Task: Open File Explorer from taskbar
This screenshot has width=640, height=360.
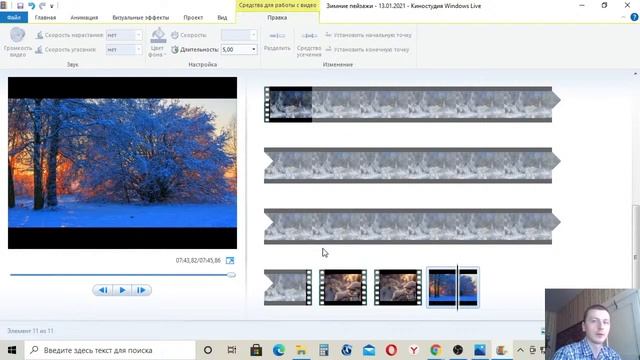Action: point(301,350)
